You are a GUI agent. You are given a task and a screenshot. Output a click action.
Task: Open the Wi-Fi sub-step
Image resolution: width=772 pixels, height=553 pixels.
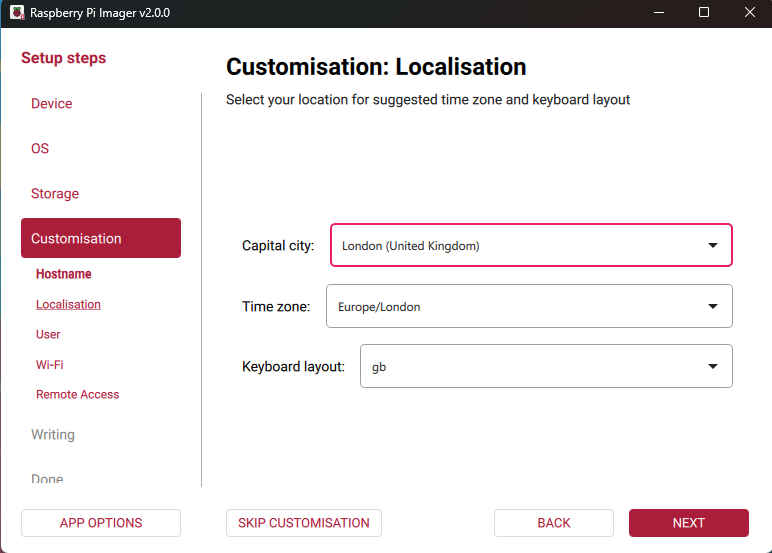[x=50, y=365]
